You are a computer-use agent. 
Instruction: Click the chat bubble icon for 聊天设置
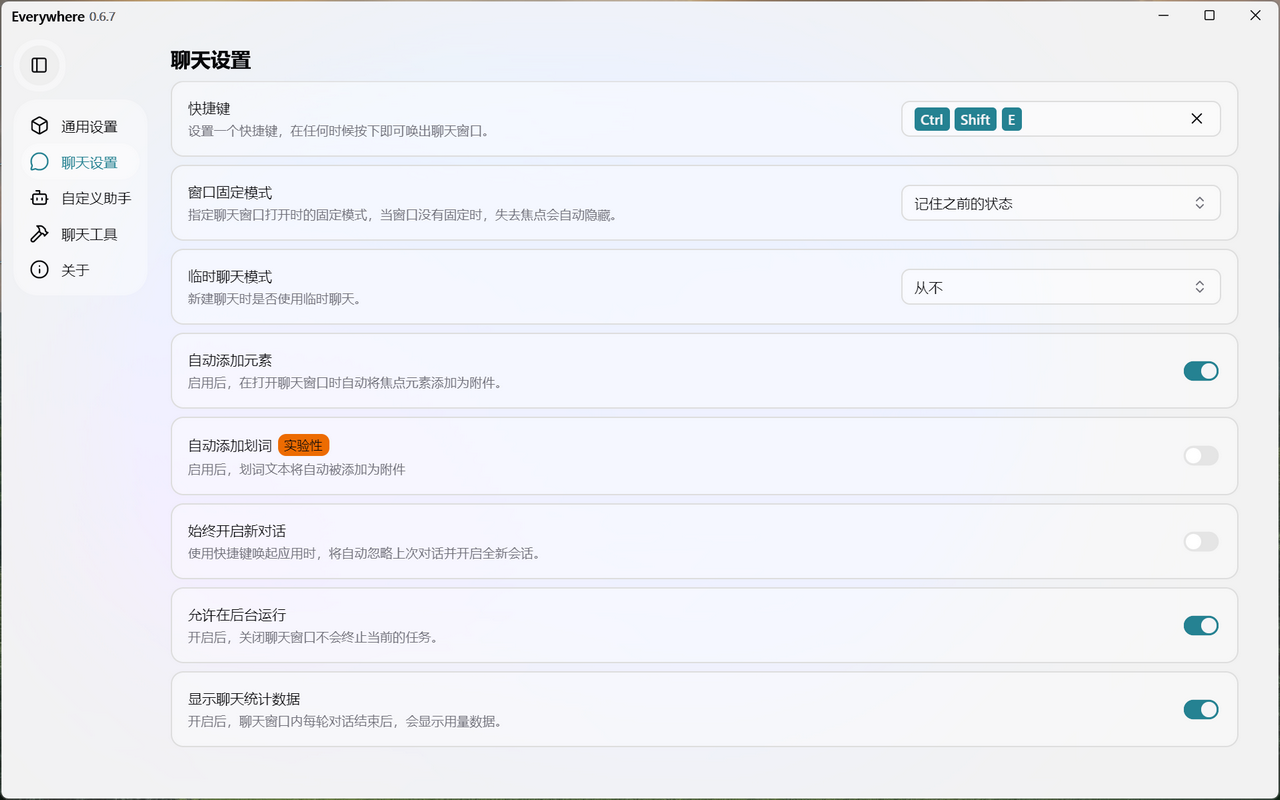39,162
